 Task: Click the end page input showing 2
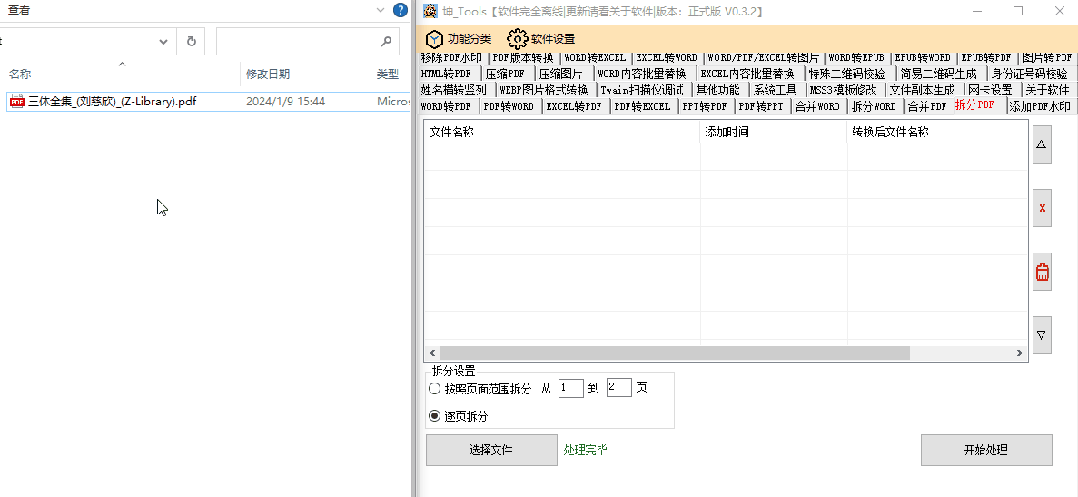(x=619, y=388)
